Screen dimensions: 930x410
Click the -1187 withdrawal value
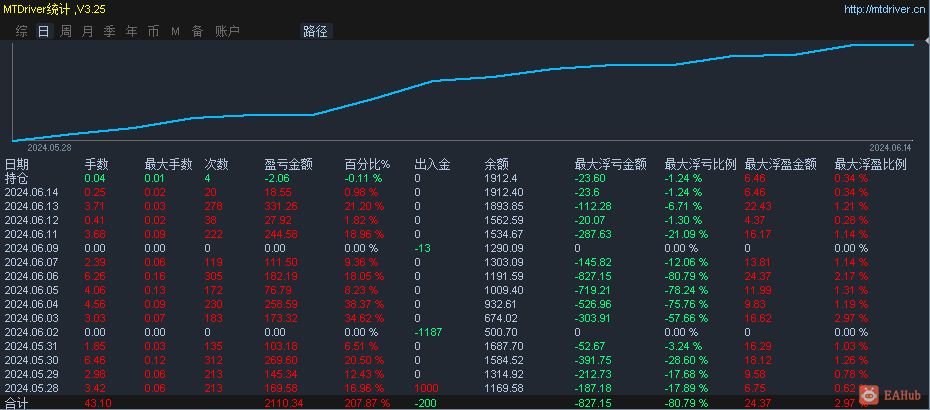tap(428, 332)
